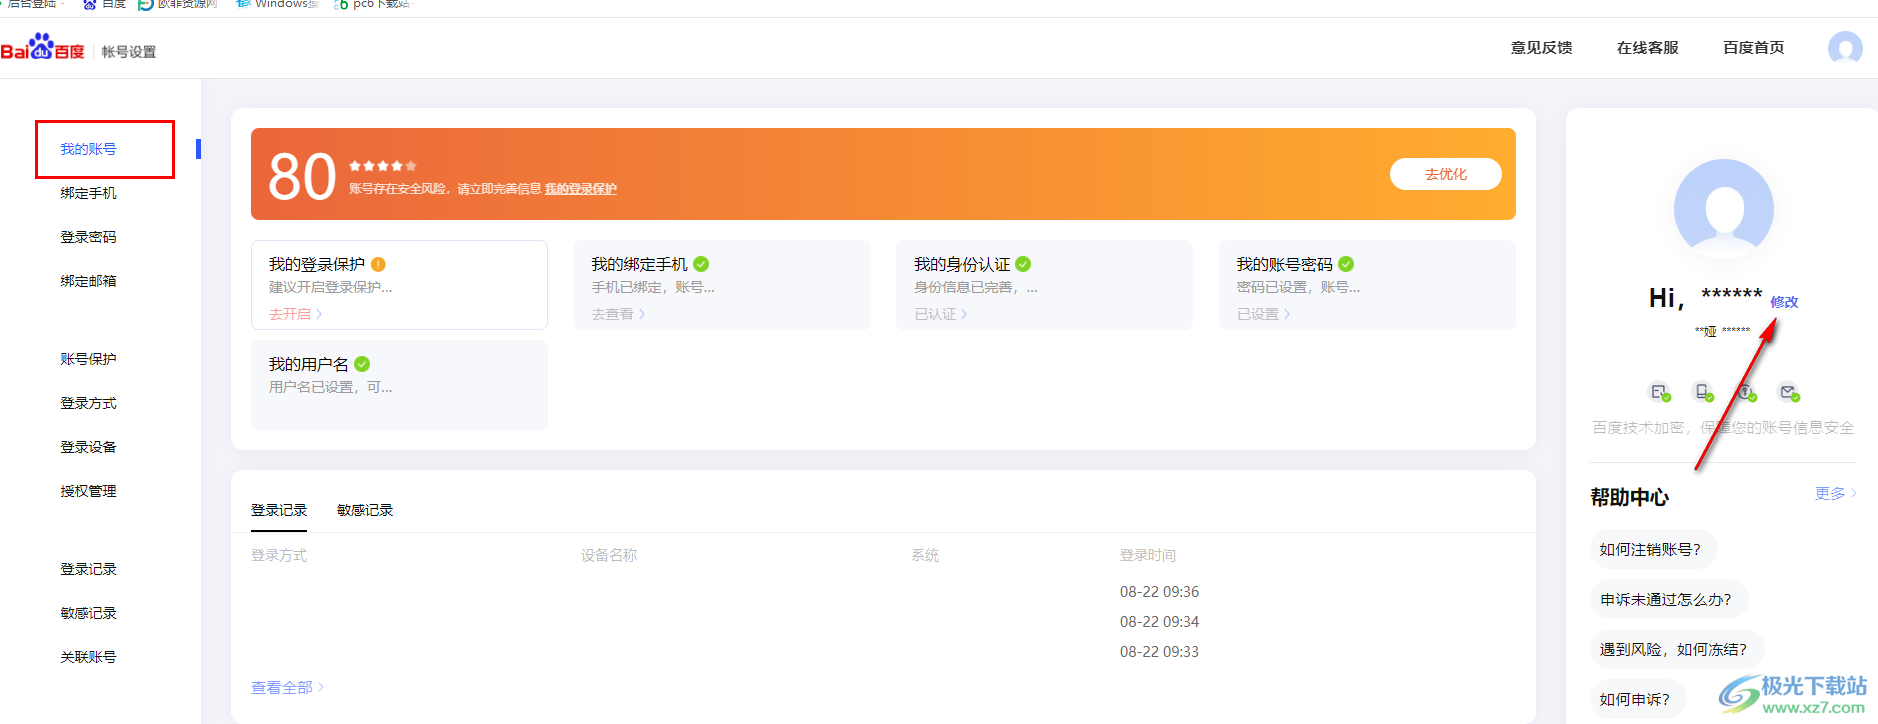Click 查看全部 to view all records

(287, 688)
